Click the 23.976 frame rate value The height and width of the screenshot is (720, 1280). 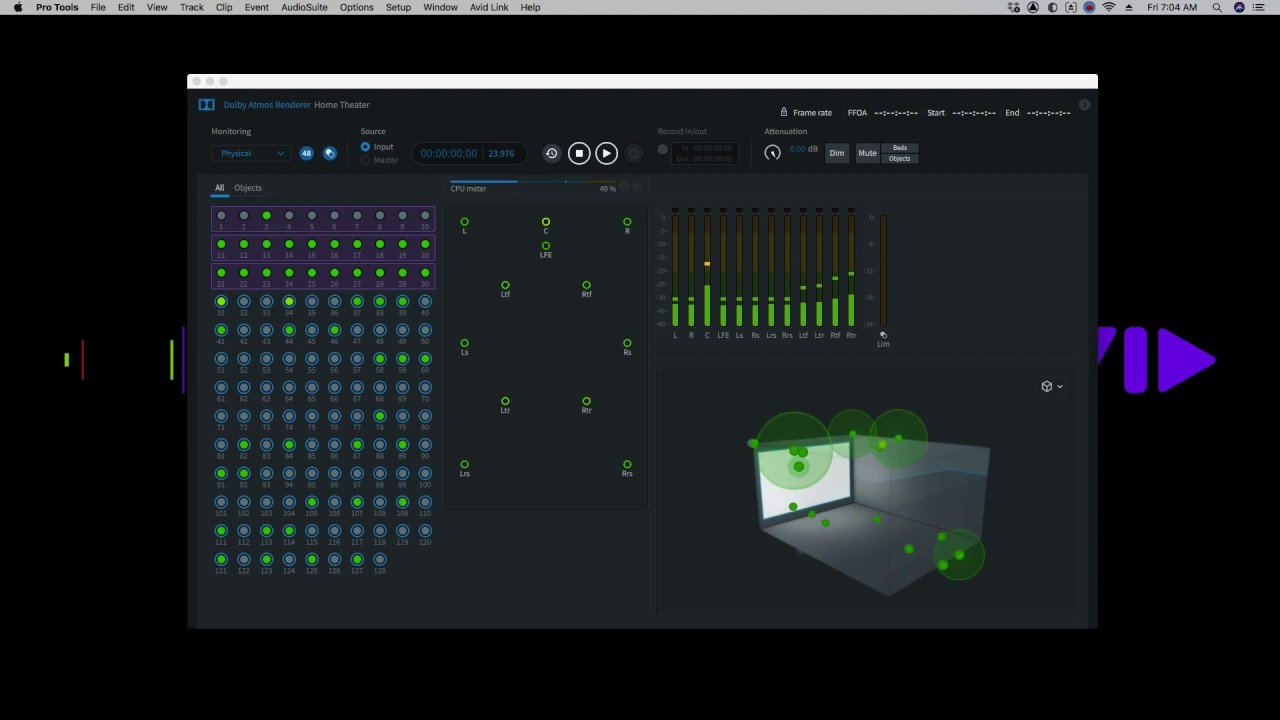[501, 154]
